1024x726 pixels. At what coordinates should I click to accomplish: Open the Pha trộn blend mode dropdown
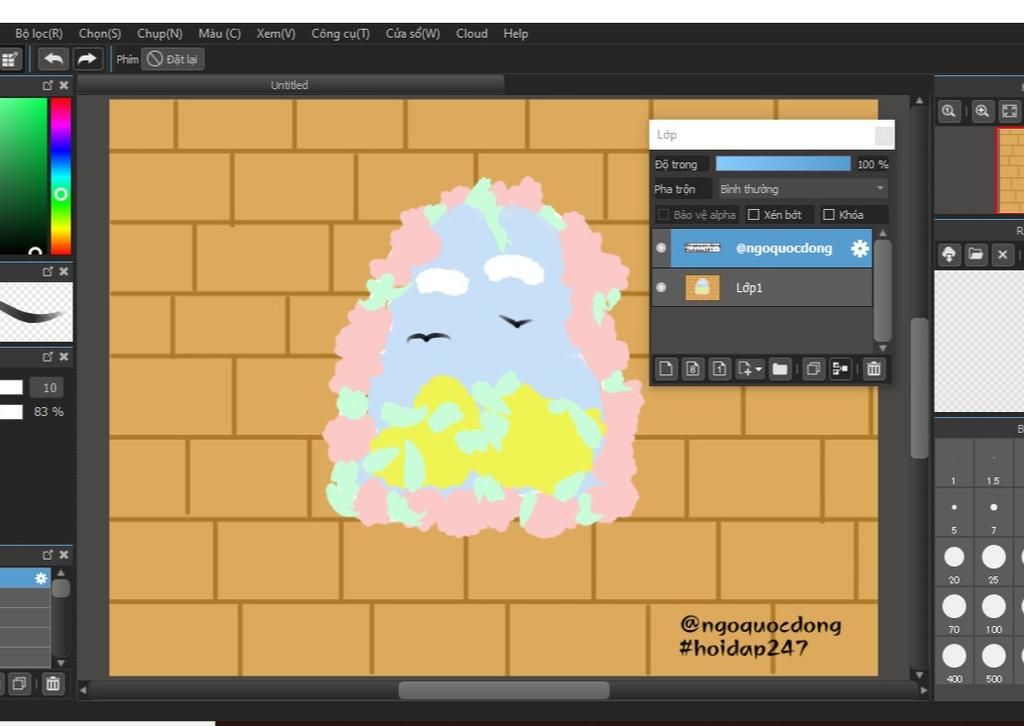[802, 189]
